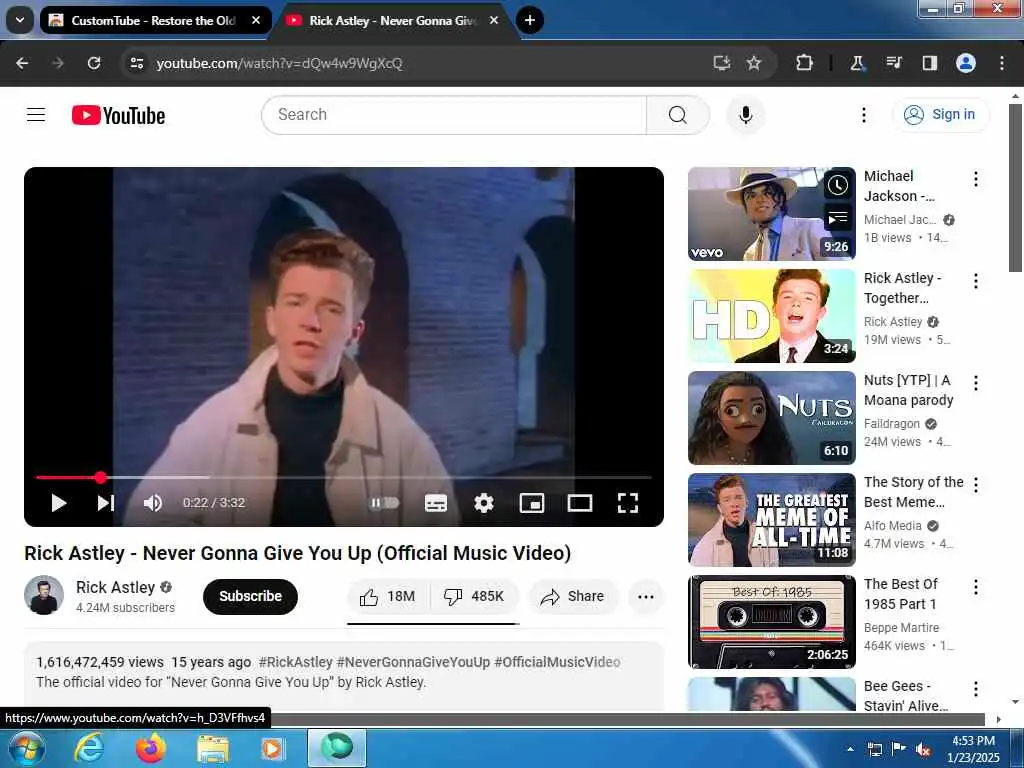Install app icon in address bar

722,63
